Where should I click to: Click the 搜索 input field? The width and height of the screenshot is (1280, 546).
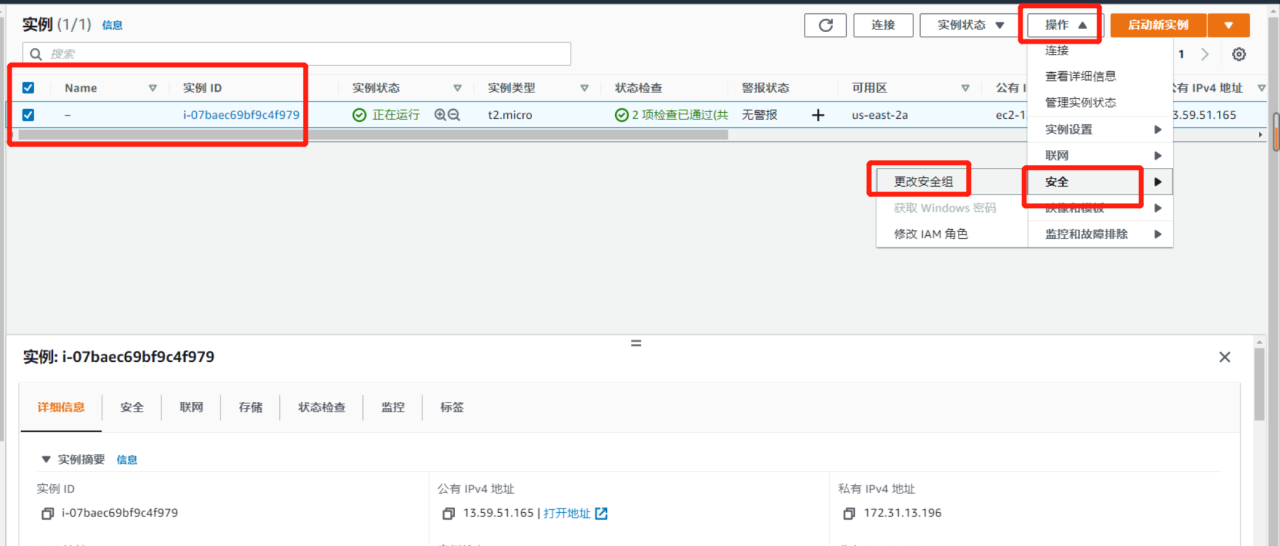(x=296, y=54)
